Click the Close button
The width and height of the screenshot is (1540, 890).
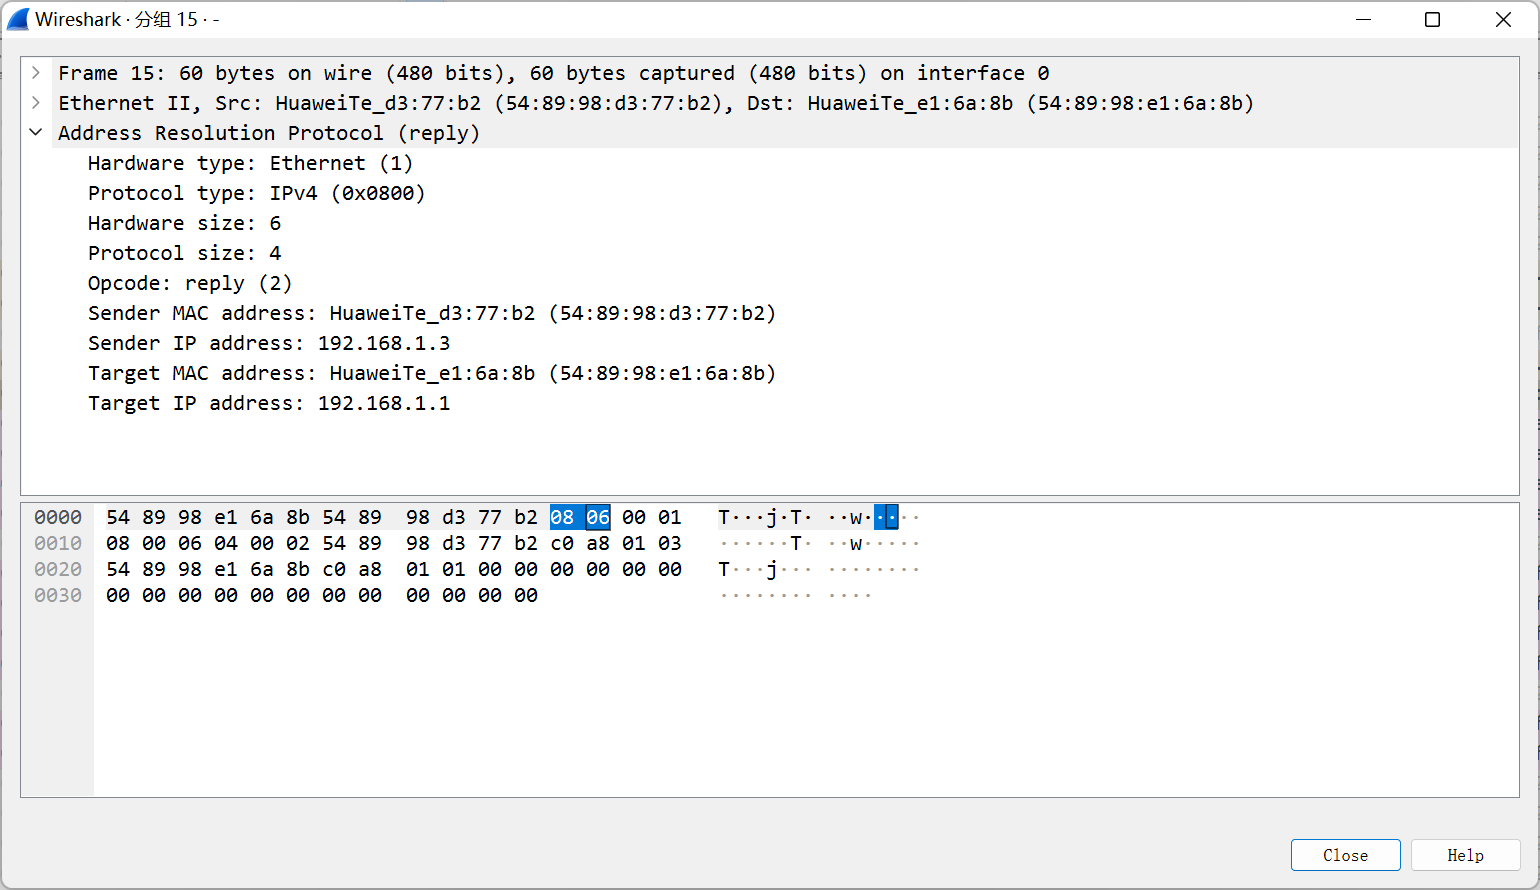pos(1345,855)
